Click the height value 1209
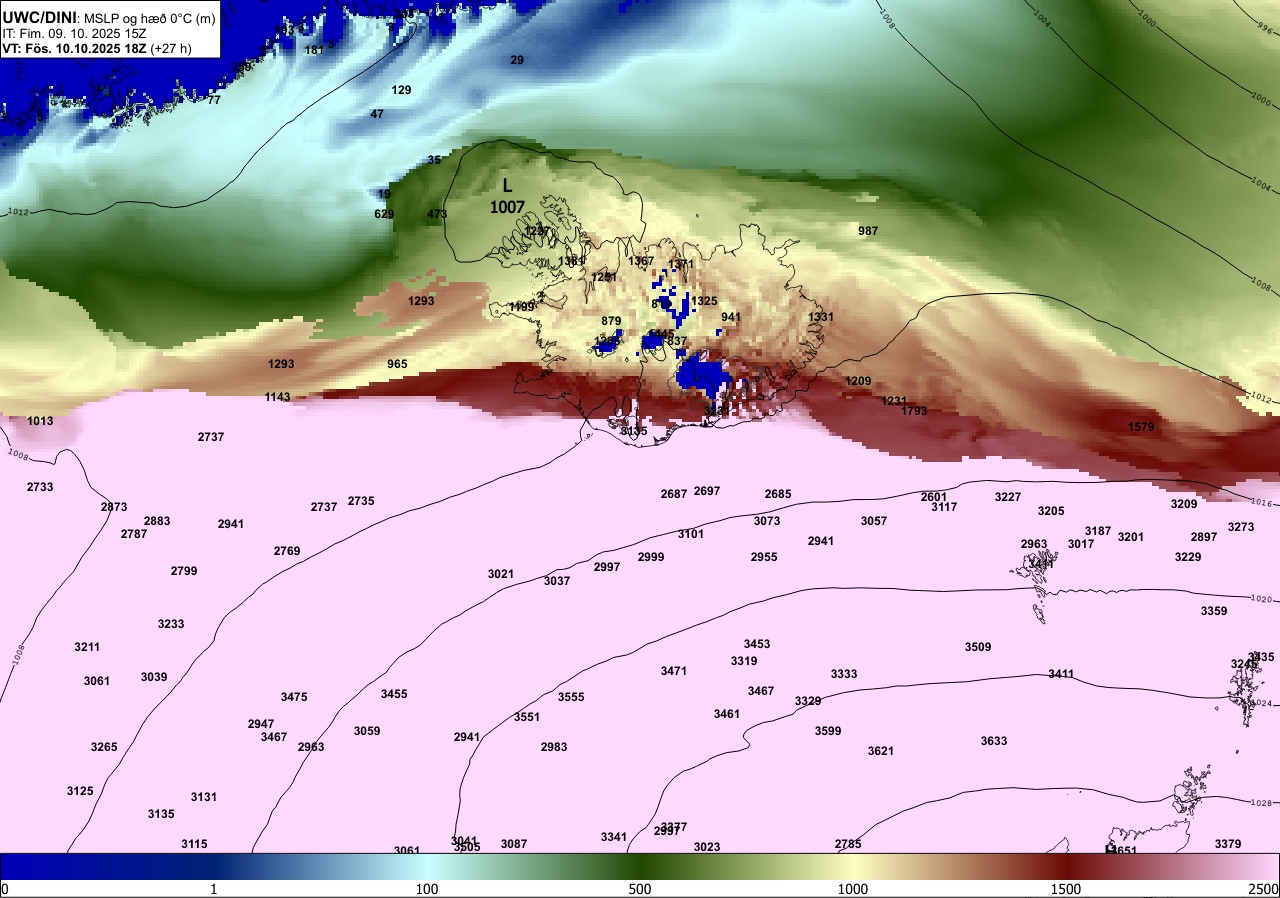This screenshot has height=898, width=1280. [858, 381]
